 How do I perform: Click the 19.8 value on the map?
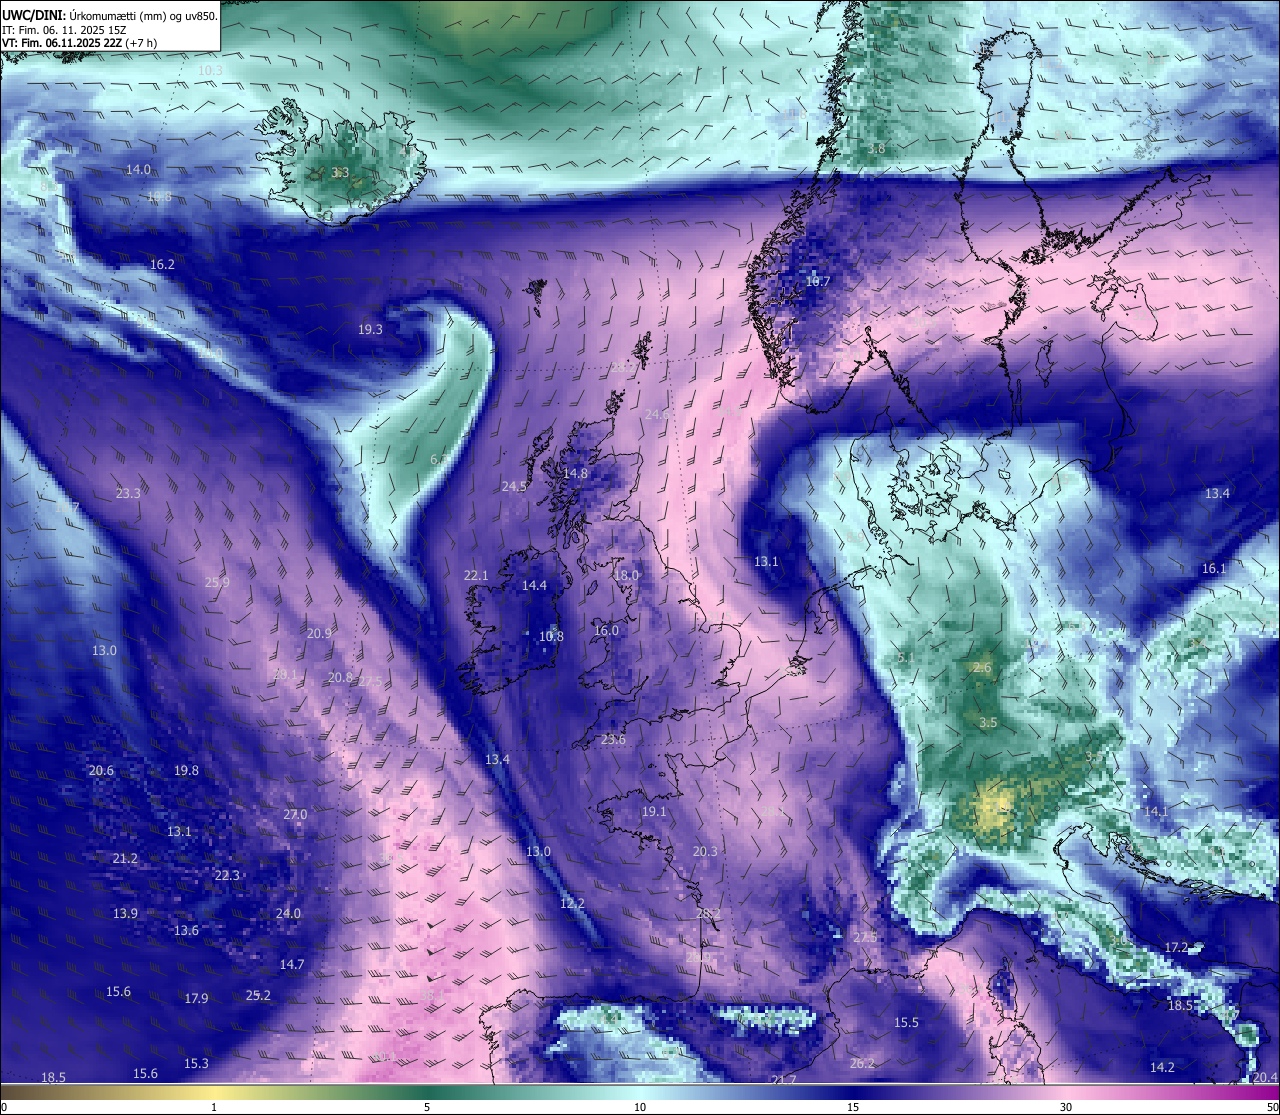click(186, 770)
